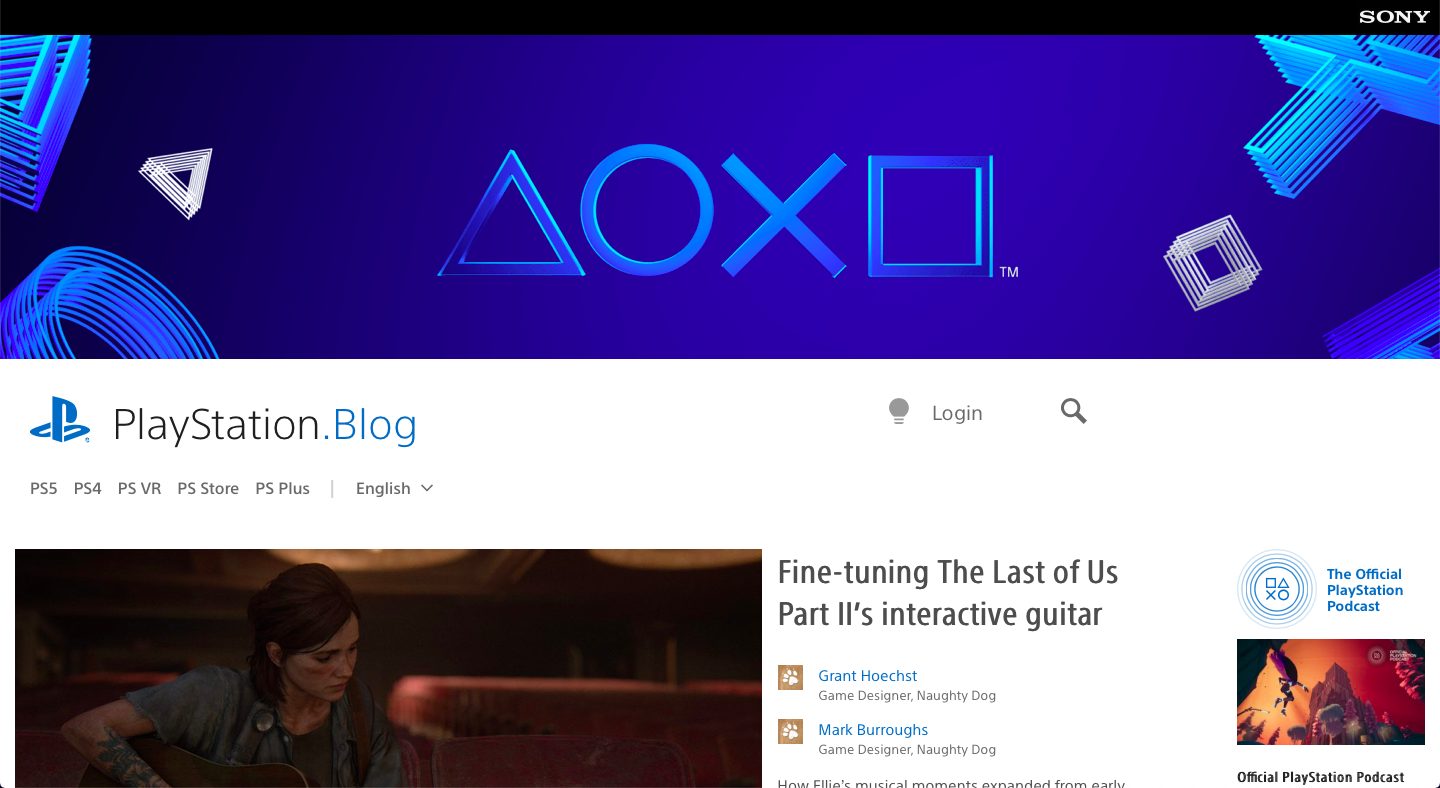Open the Fine-tuning The Last of Us article headline
Image resolution: width=1440 pixels, height=788 pixels.
[x=948, y=593]
